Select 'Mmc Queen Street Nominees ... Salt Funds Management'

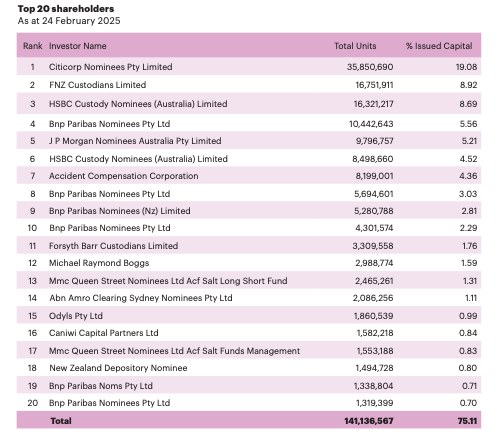coord(174,351)
